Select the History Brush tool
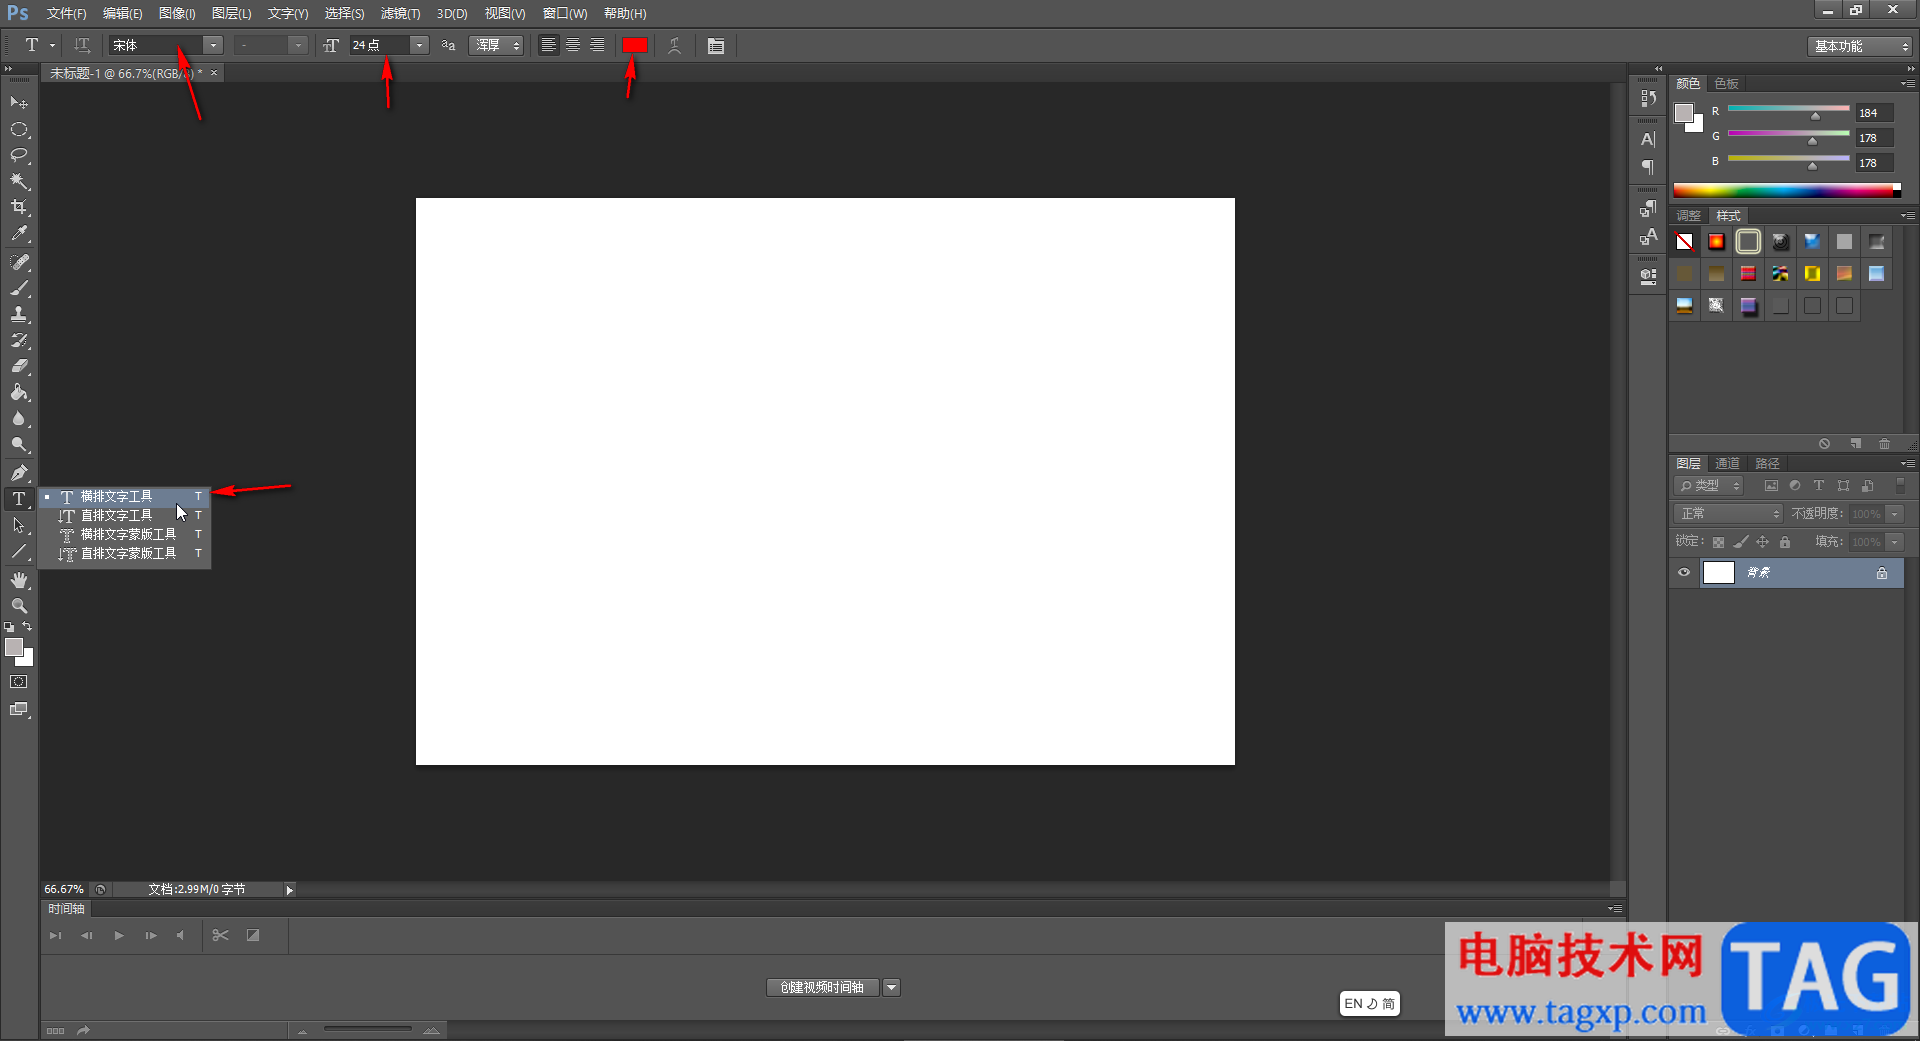The width and height of the screenshot is (1920, 1041). (19, 340)
